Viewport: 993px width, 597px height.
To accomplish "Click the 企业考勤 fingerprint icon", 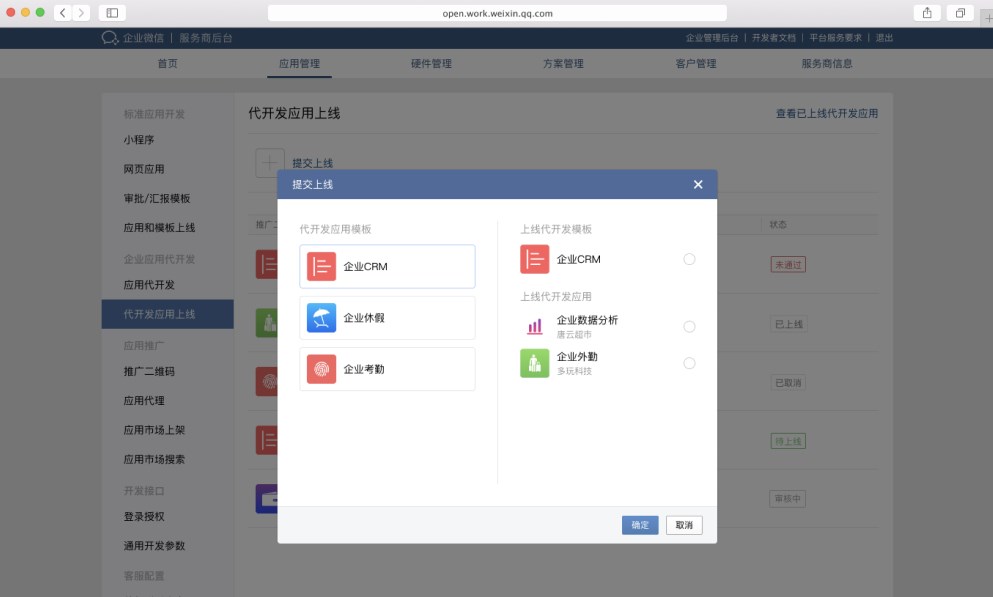I will pyautogui.click(x=322, y=369).
